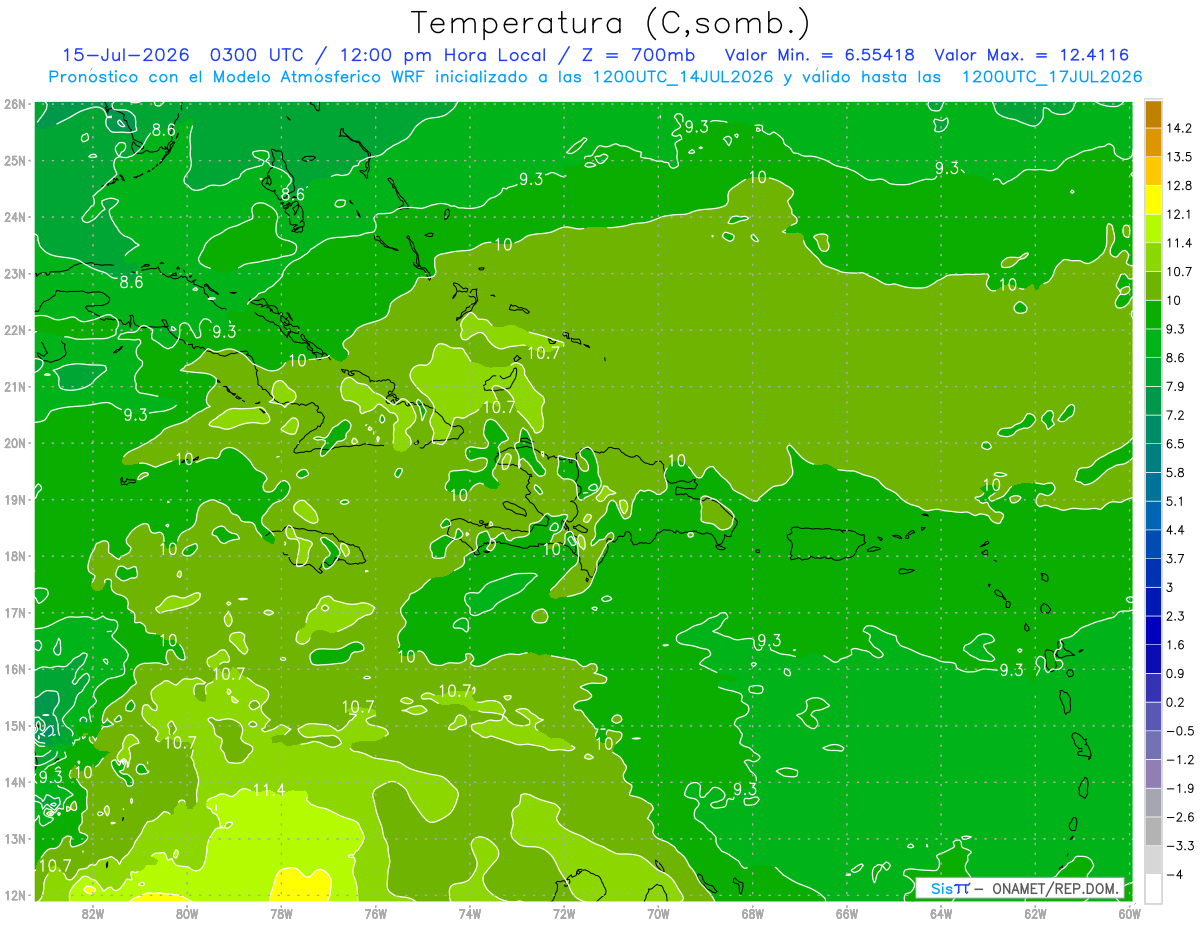1200x927 pixels.
Task: Click the '1200UTC_17JUL2026' valid-until time
Action: tap(1051, 77)
